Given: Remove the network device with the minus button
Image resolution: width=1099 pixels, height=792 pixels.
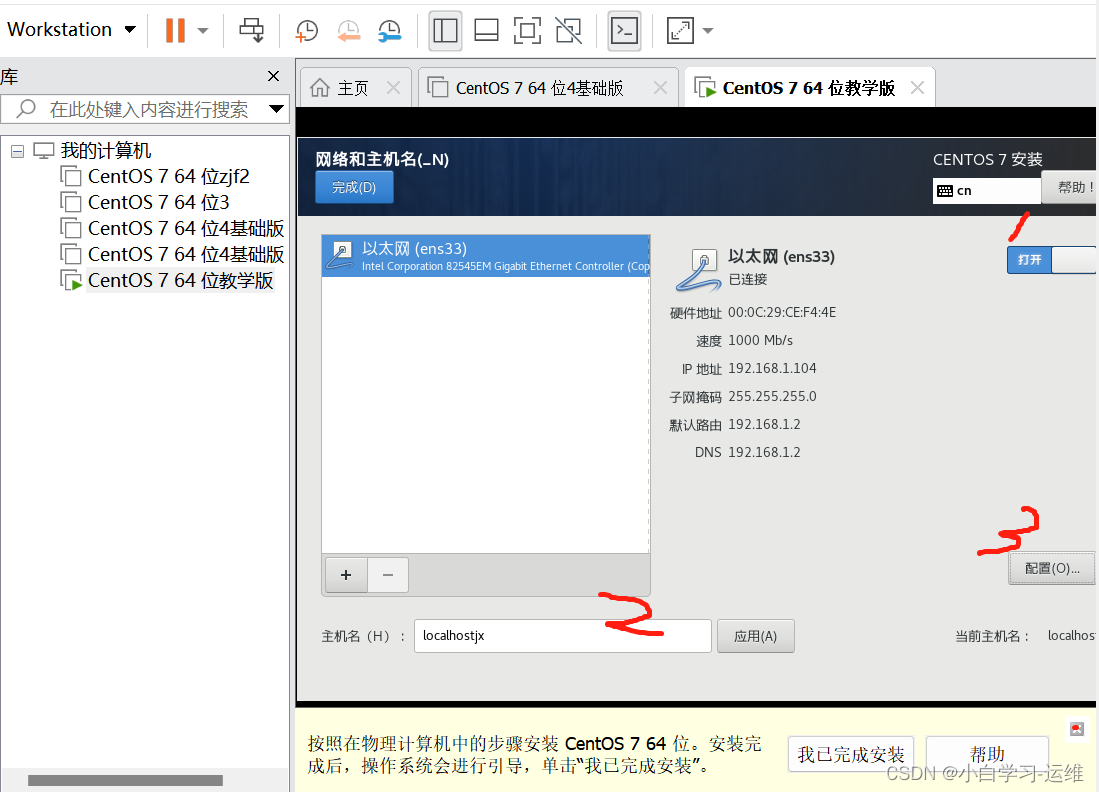Looking at the screenshot, I should pos(388,575).
